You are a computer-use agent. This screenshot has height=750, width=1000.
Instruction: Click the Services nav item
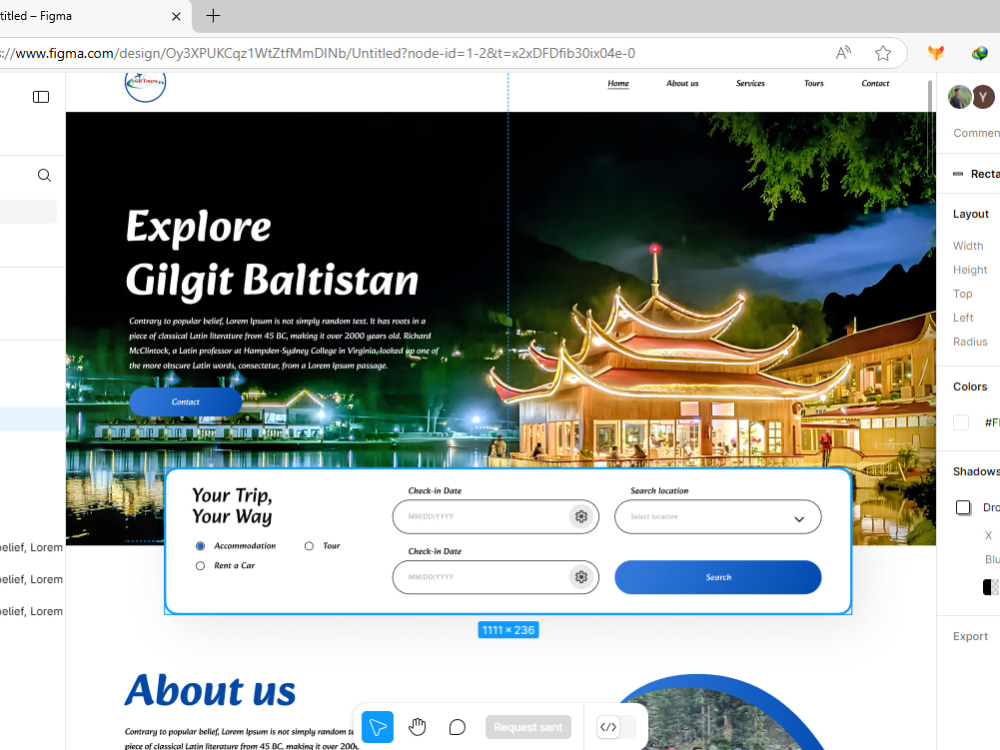click(750, 84)
